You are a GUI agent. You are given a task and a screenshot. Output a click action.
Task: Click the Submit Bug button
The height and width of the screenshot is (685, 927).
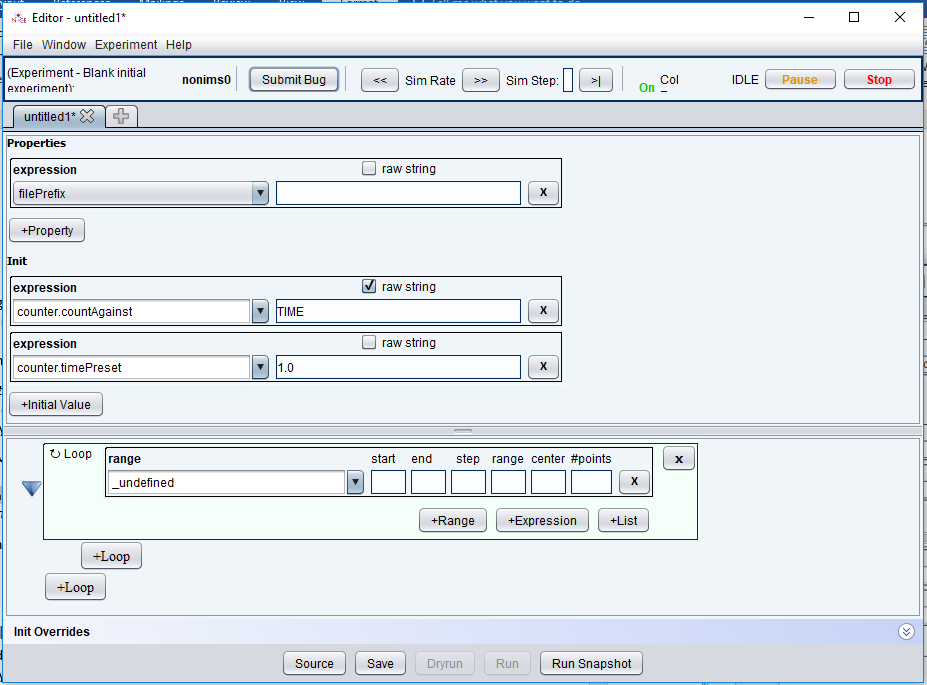click(294, 80)
